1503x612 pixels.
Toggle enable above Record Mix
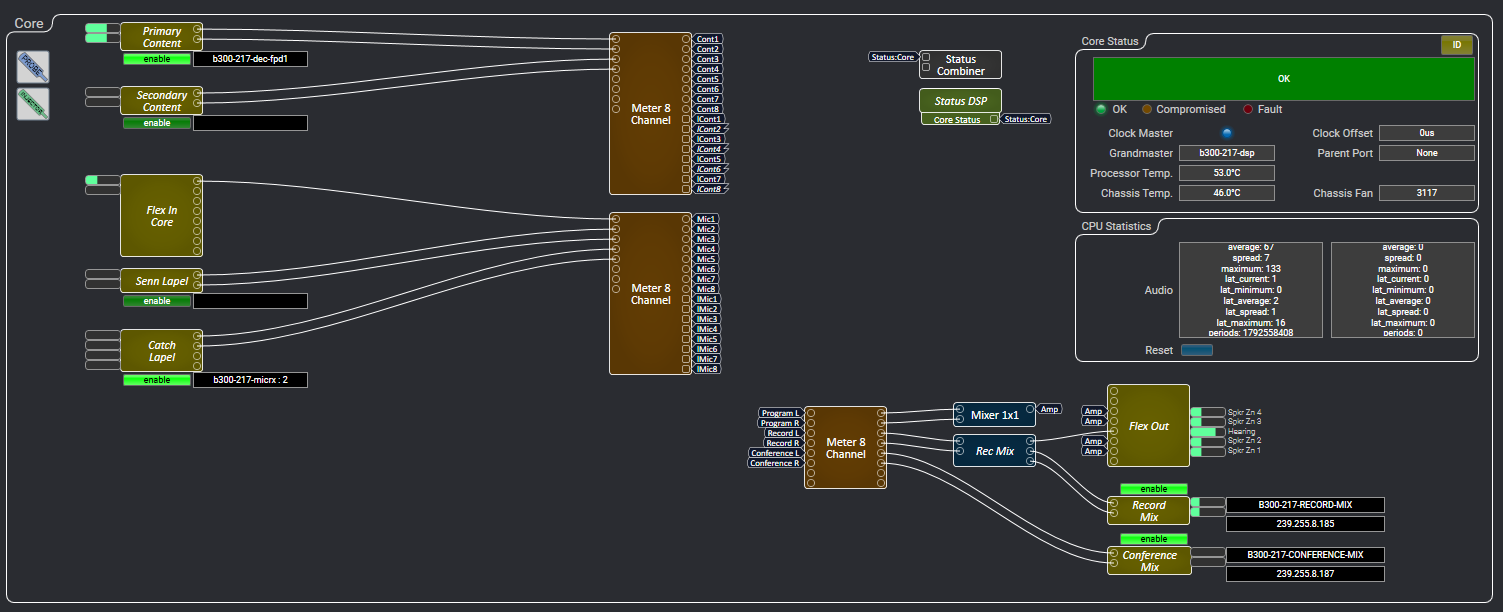1153,489
